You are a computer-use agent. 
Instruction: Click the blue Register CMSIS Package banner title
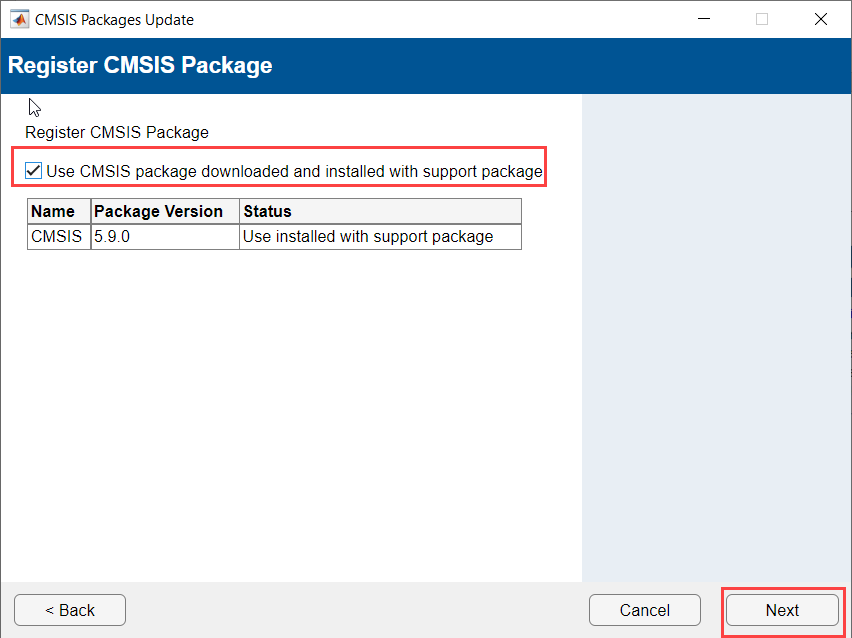[x=140, y=66]
